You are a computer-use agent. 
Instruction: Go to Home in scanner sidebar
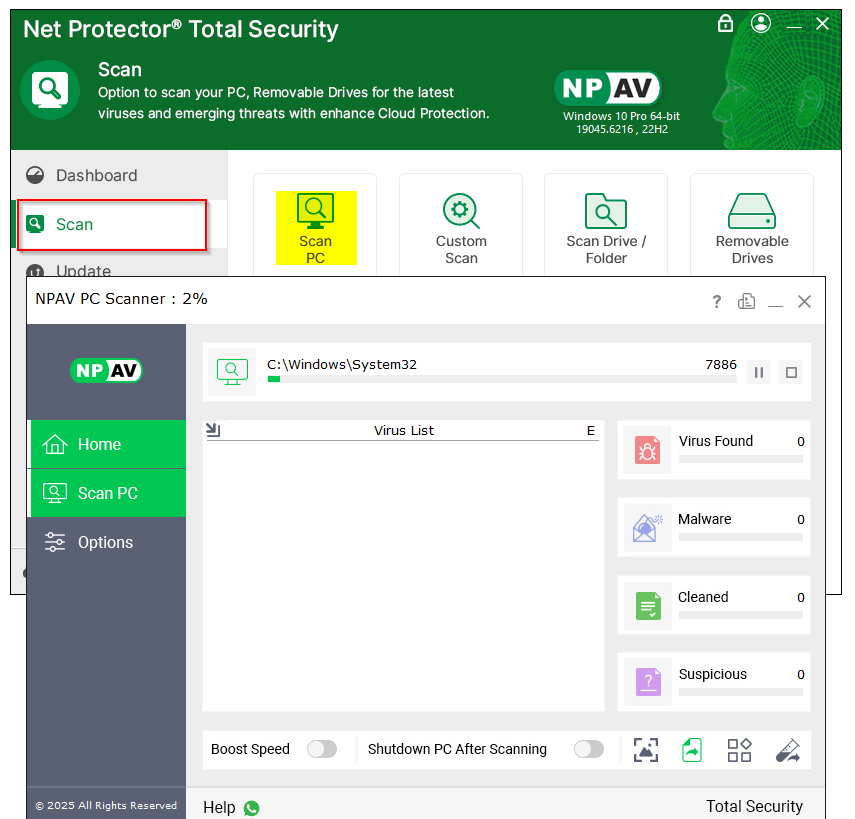(107, 444)
